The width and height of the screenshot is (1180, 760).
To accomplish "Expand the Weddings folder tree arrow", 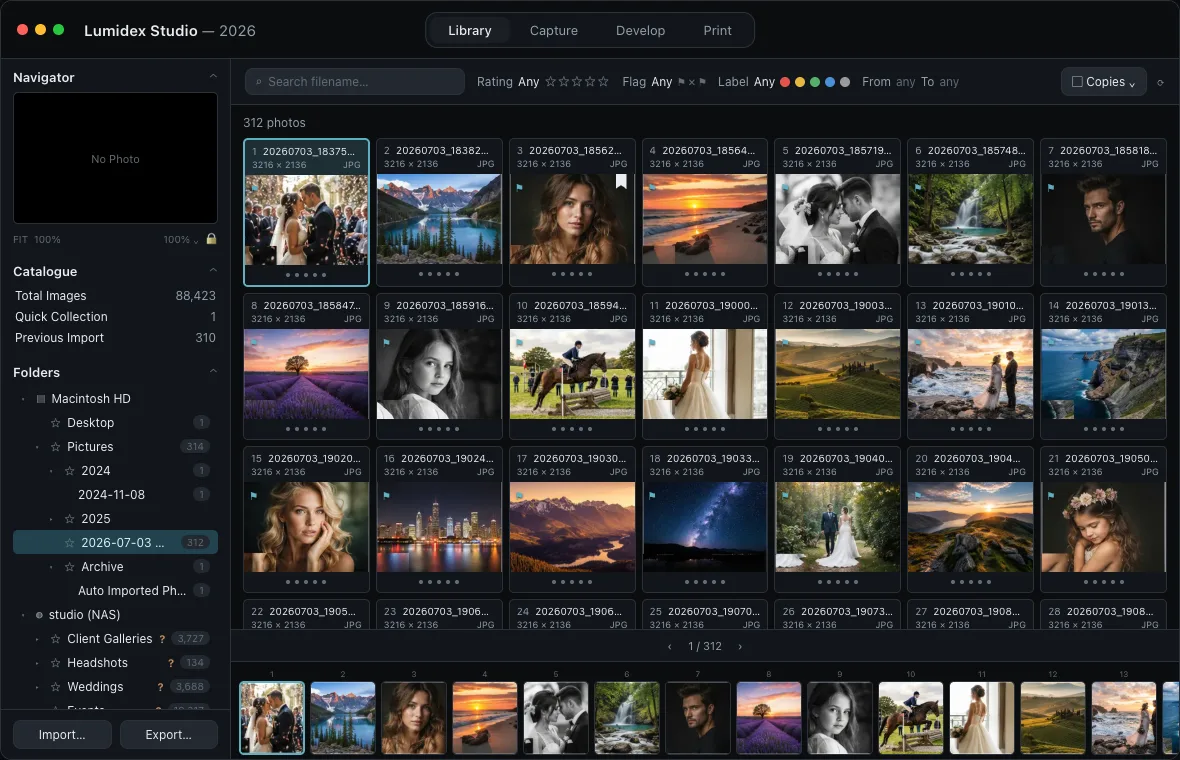I will (x=37, y=687).
